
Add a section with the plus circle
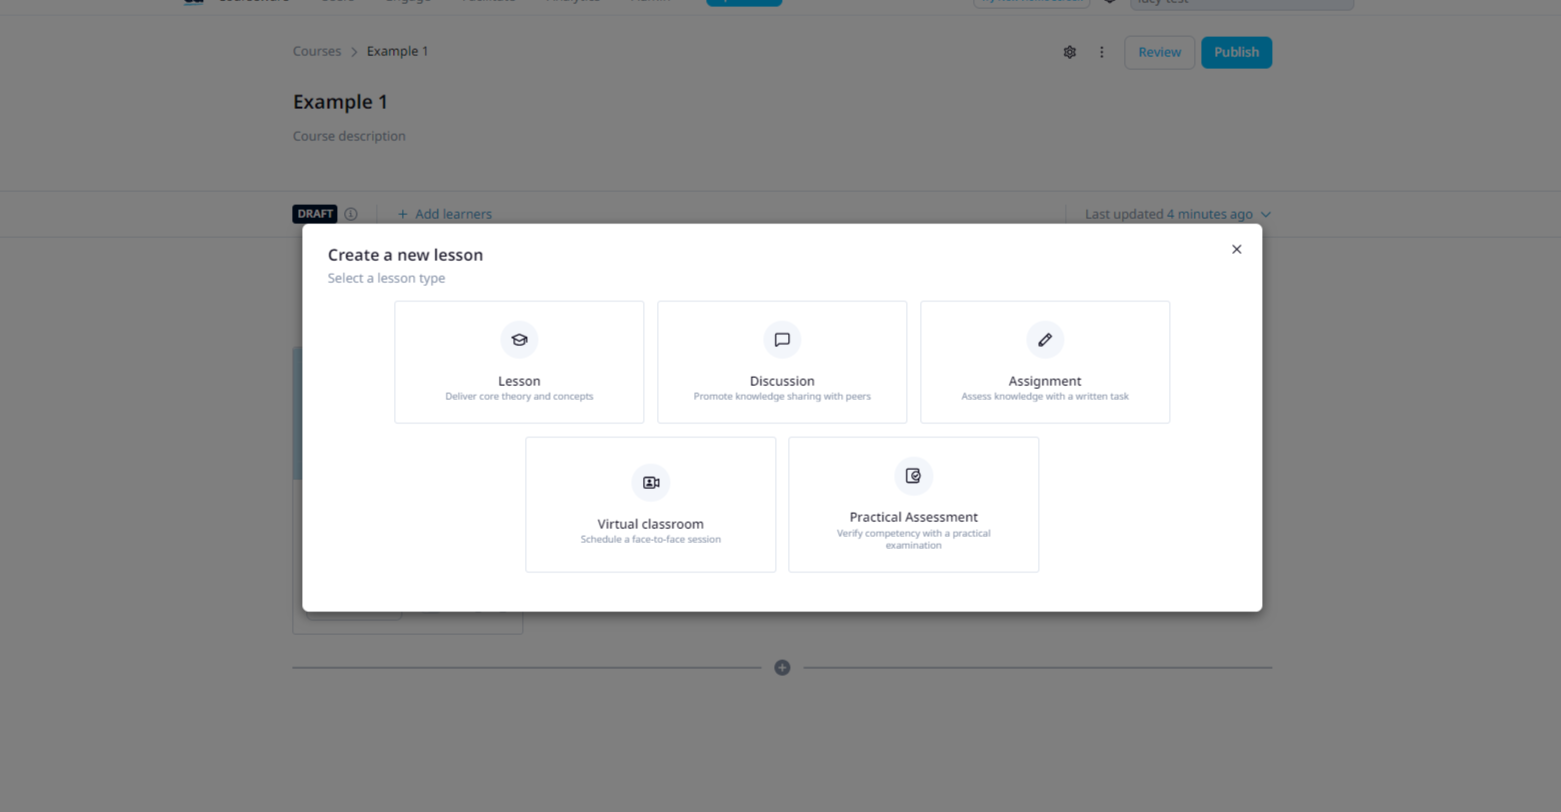coord(782,668)
